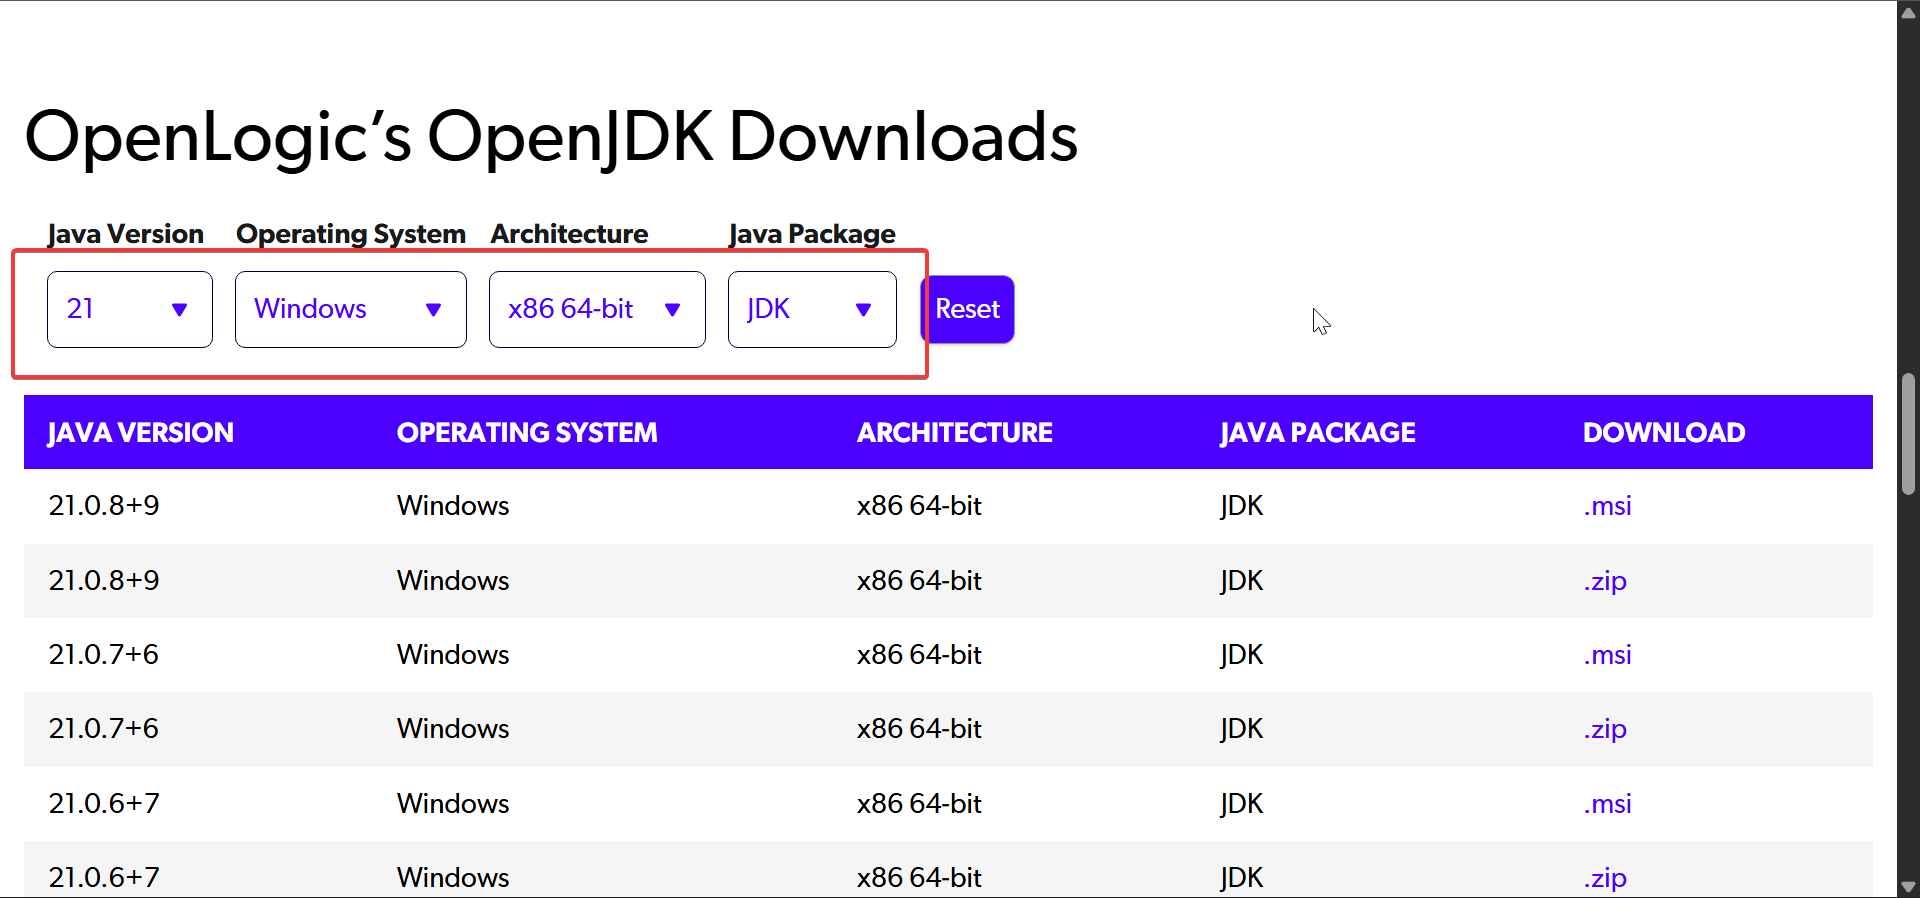The height and width of the screenshot is (898, 1920).
Task: Click the Architecture column header
Action: pos(954,433)
